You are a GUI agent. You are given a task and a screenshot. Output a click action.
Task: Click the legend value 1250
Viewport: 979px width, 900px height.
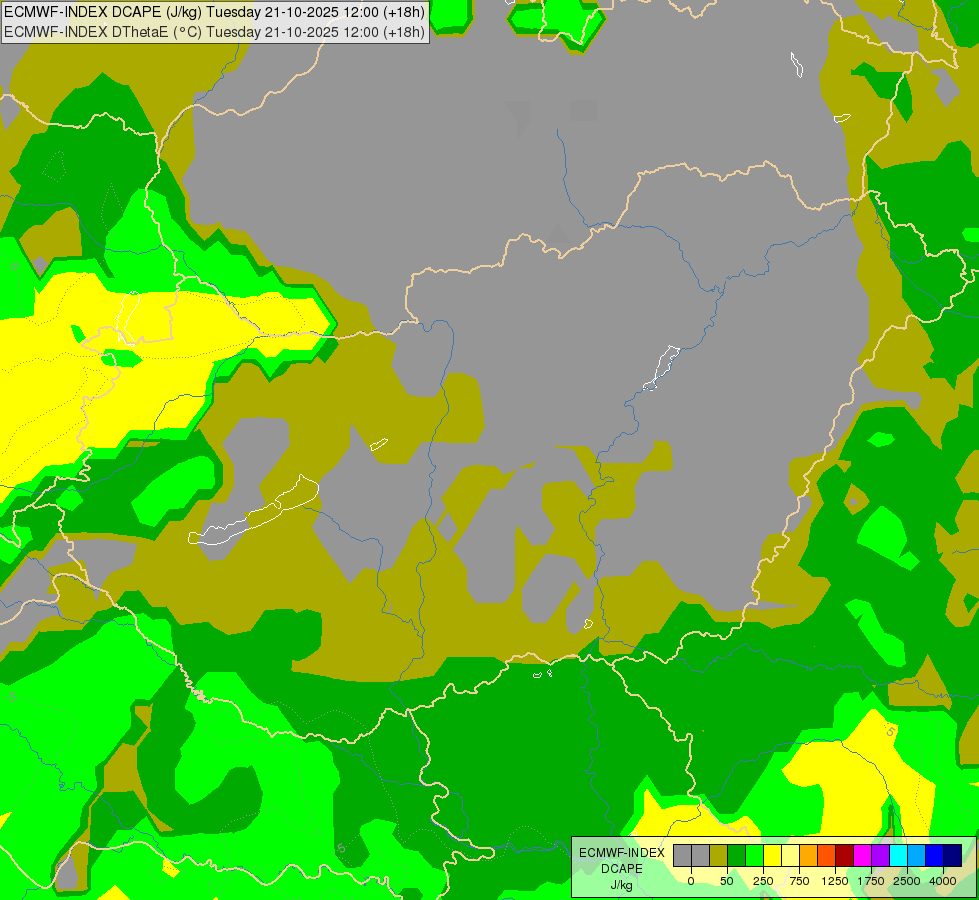click(x=835, y=881)
